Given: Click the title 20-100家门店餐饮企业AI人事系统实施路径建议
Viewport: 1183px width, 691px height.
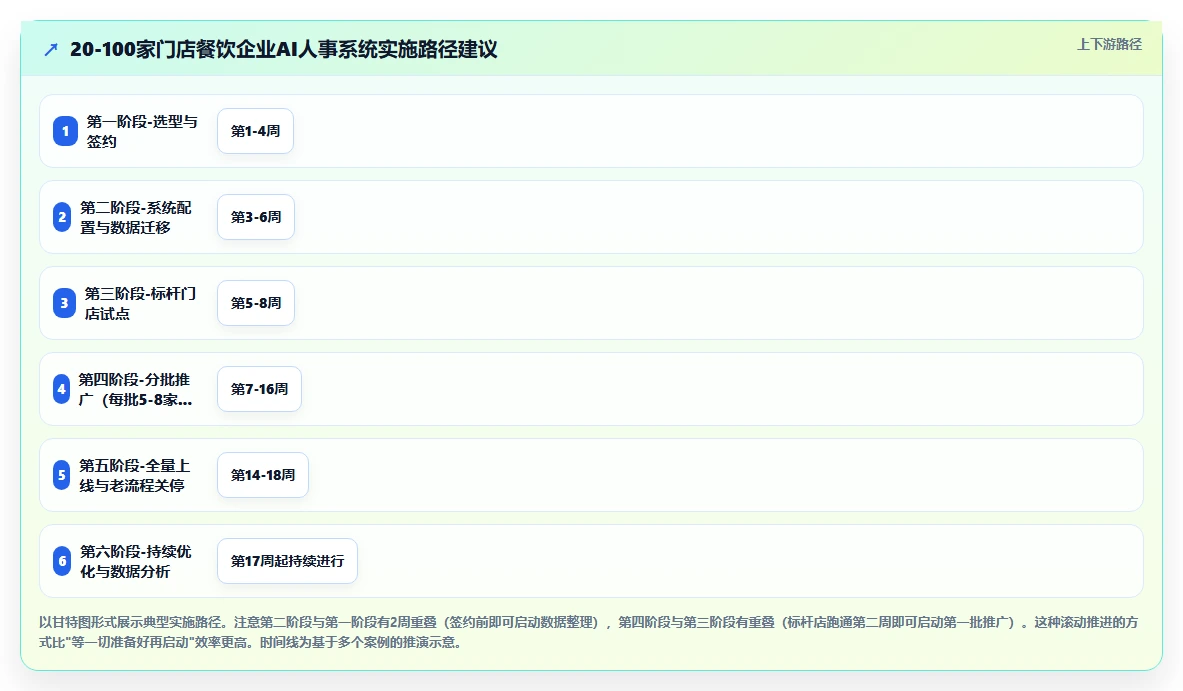Looking at the screenshot, I should point(284,50).
